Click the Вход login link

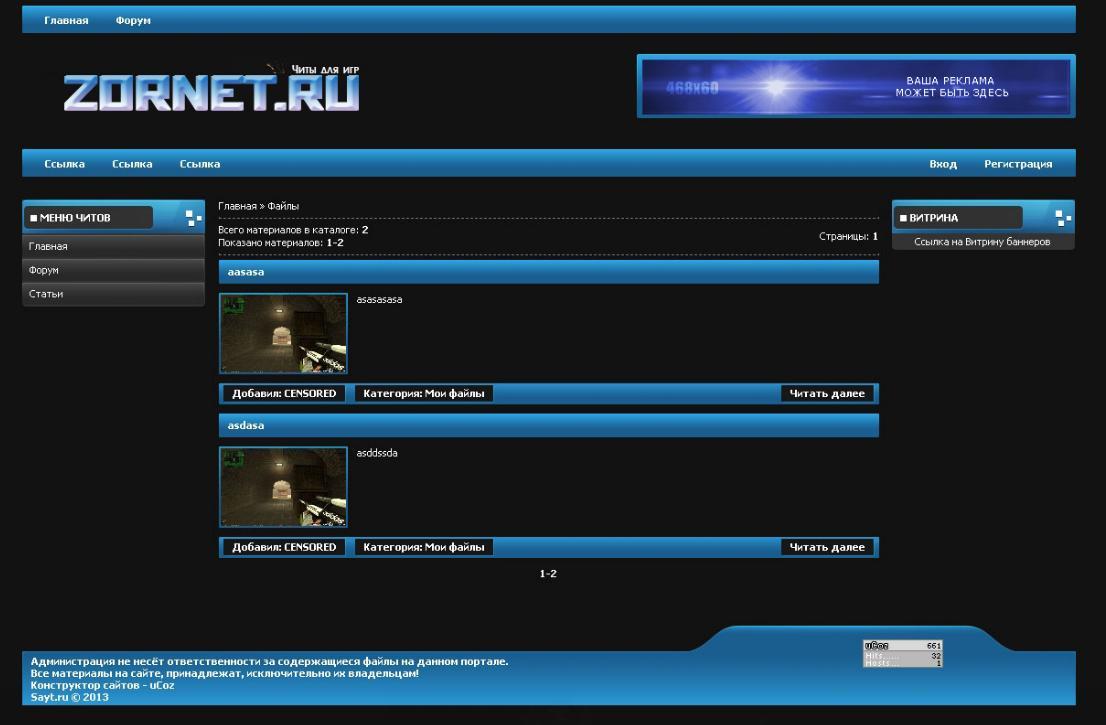coord(942,164)
